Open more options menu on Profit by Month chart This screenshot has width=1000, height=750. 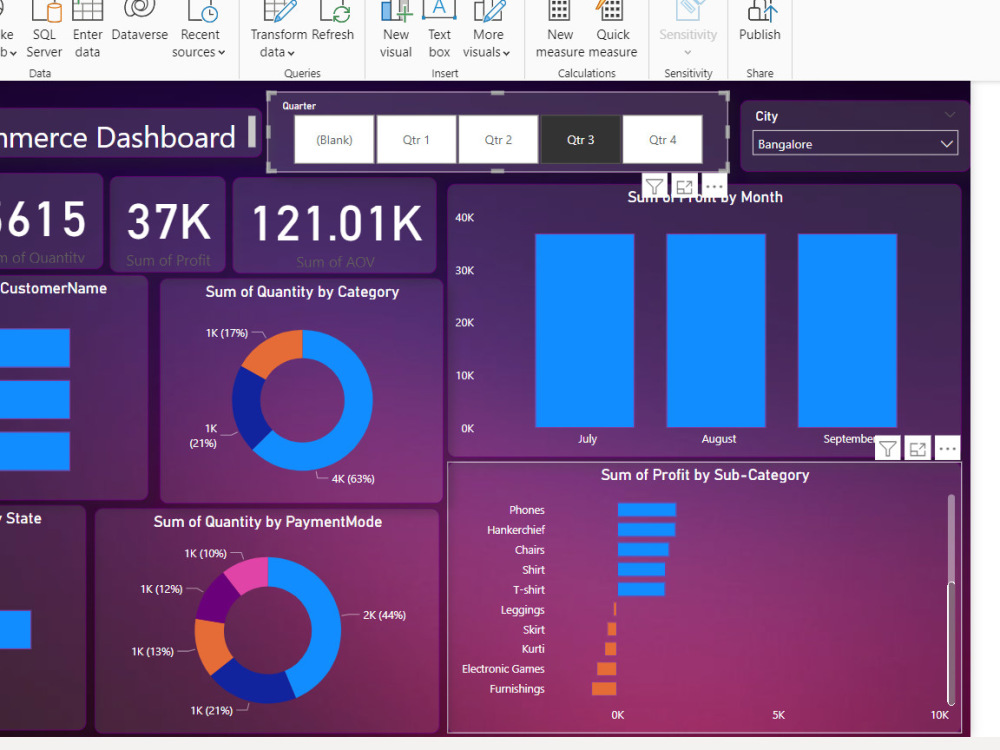tap(713, 184)
